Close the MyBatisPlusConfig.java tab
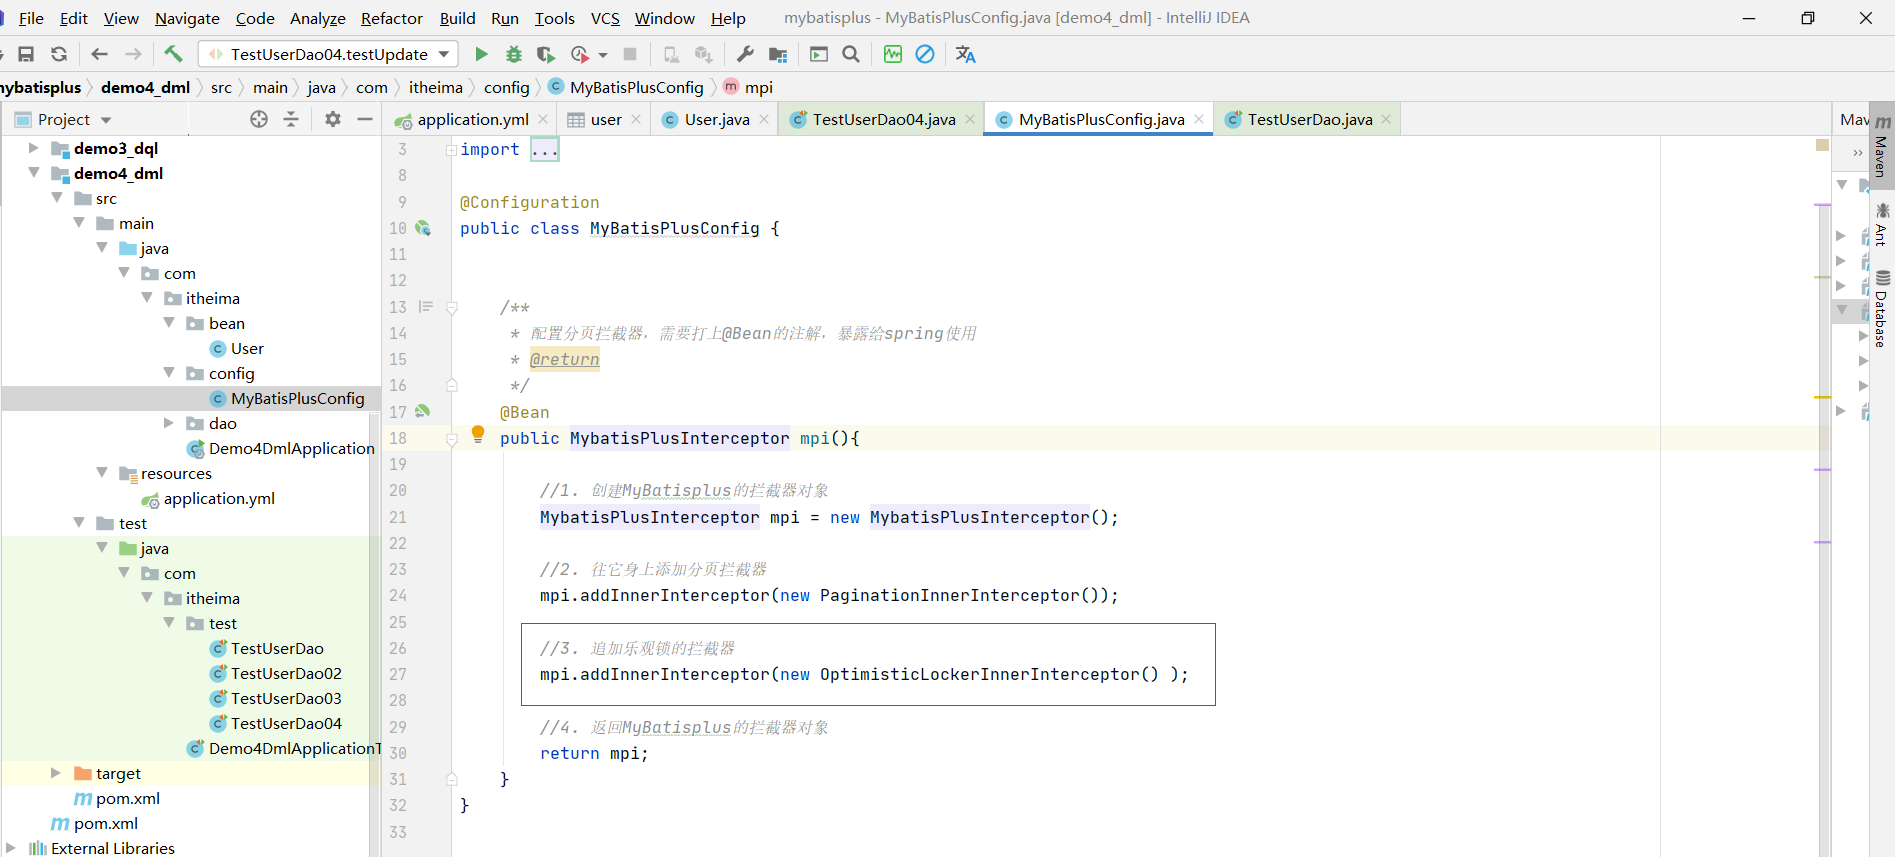Viewport: 1895px width, 857px height. click(1199, 119)
